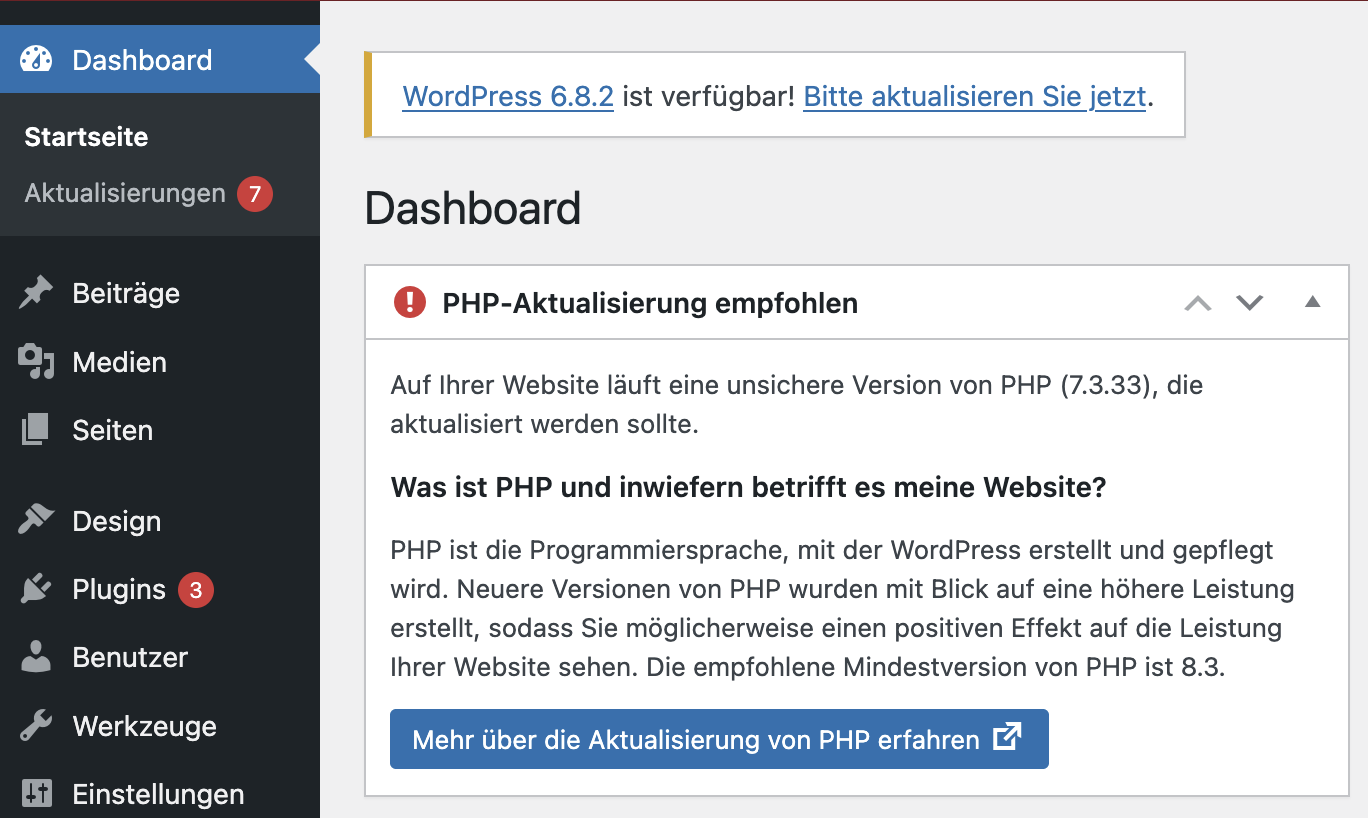This screenshot has width=1368, height=818.
Task: Click the Plugins plug icon
Action: [x=36, y=589]
